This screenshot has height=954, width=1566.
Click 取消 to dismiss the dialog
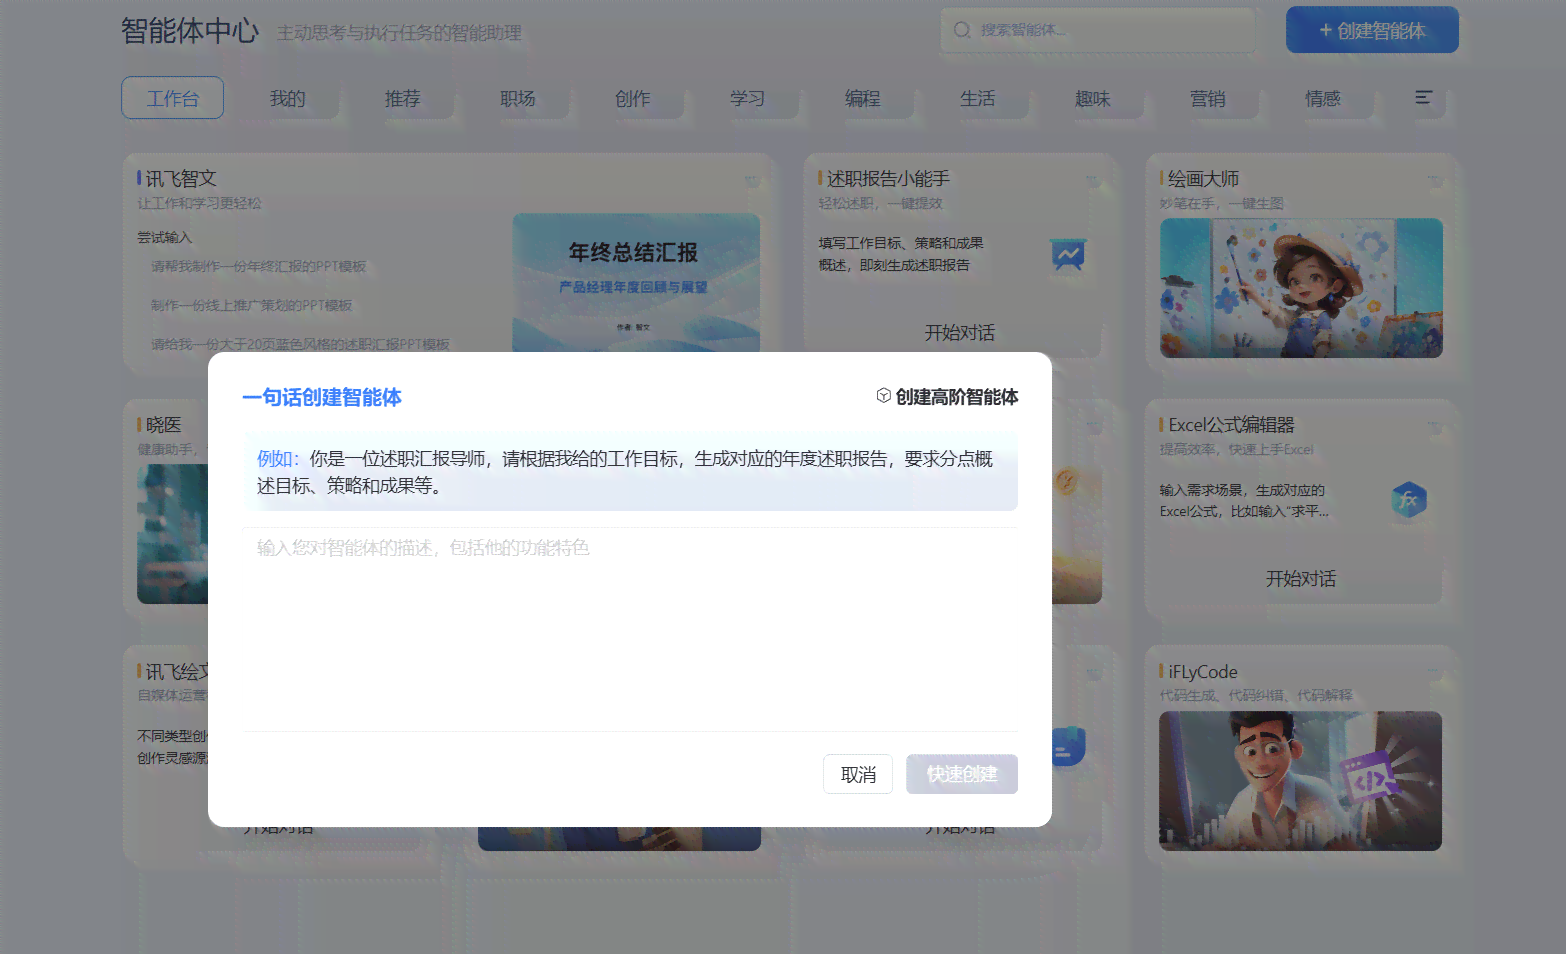858,774
